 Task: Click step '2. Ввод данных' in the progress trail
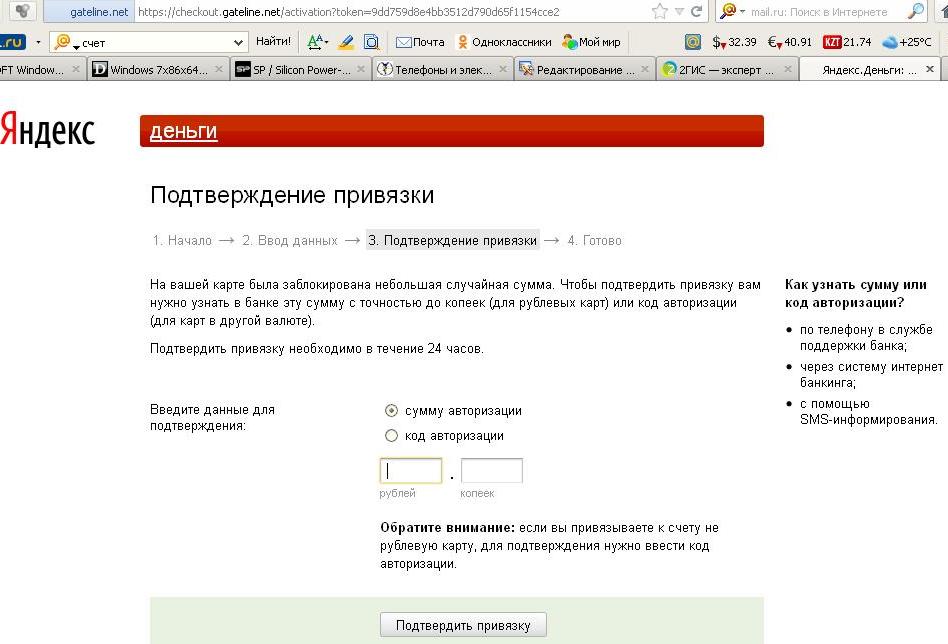click(x=290, y=241)
